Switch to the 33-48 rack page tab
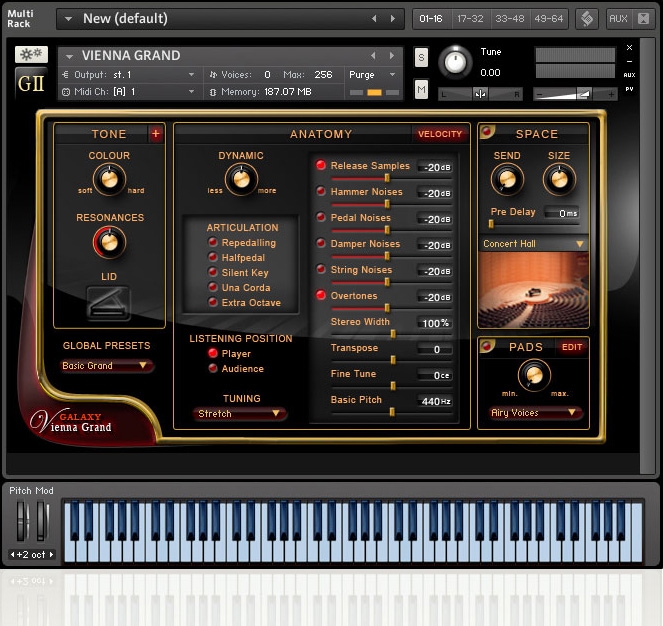 (509, 19)
